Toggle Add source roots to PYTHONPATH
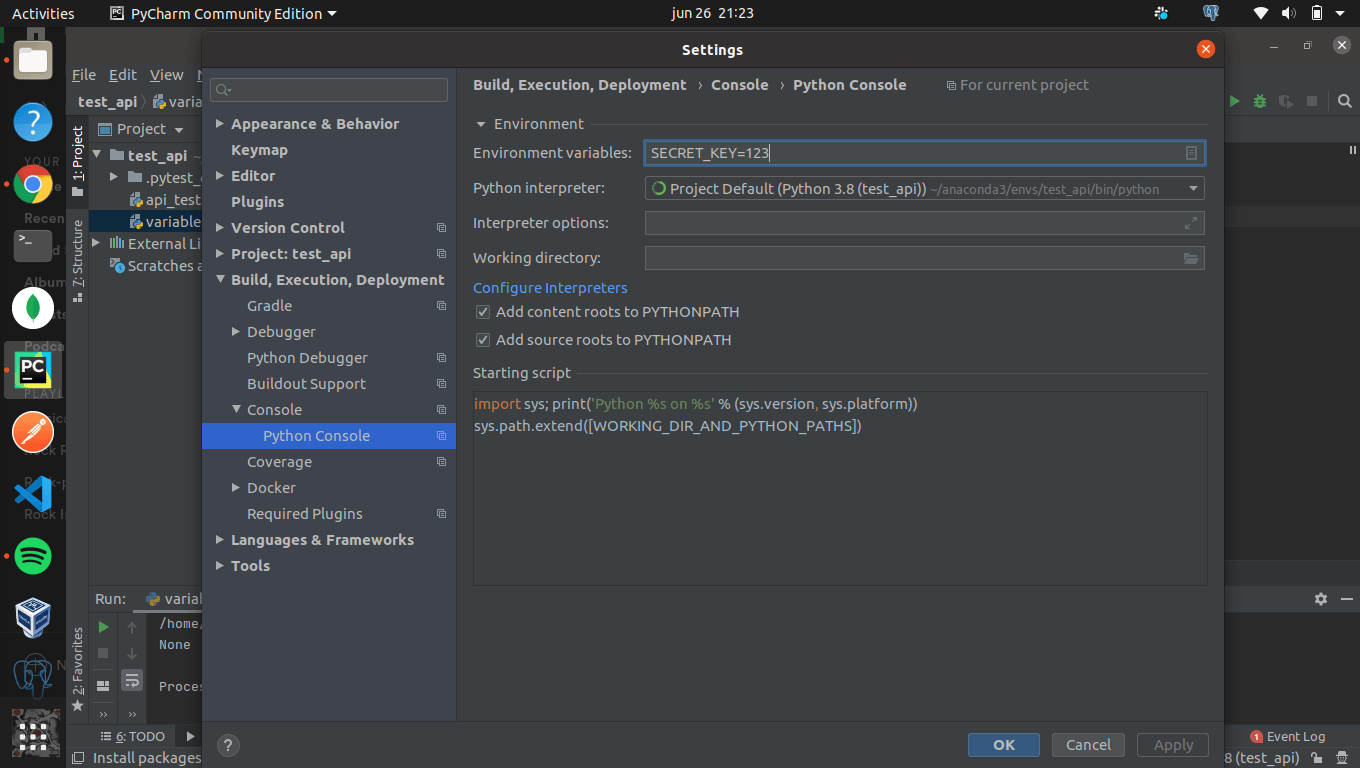The height and width of the screenshot is (768, 1360). pyautogui.click(x=483, y=340)
